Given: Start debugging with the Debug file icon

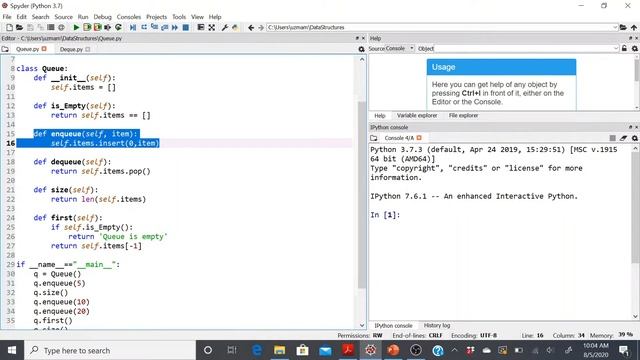Looking at the screenshot, I should [133, 27].
